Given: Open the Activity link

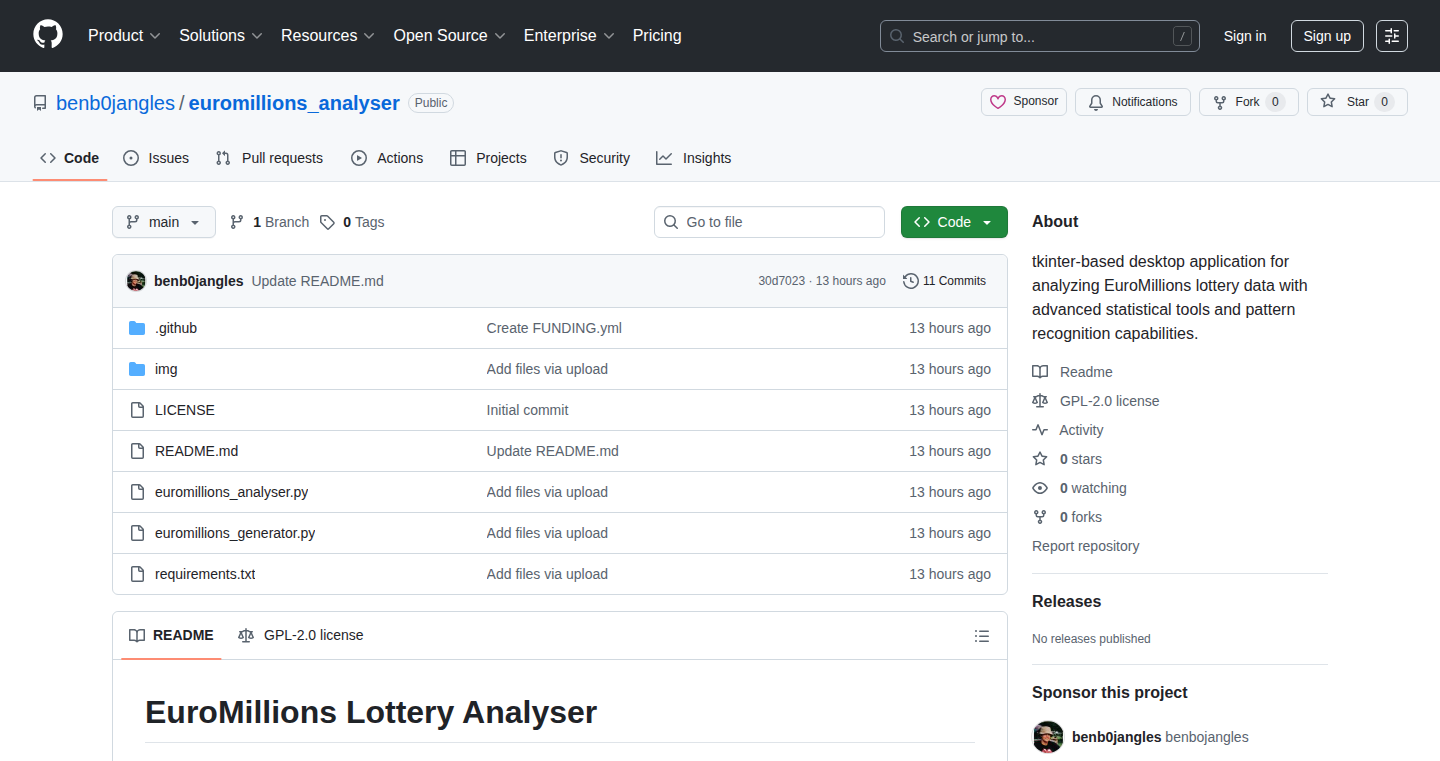Looking at the screenshot, I should pos(1068,430).
